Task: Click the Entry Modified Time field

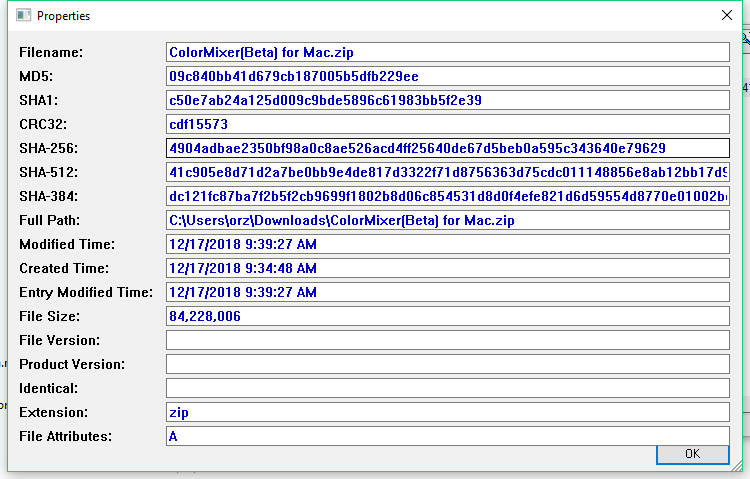Action: point(447,292)
